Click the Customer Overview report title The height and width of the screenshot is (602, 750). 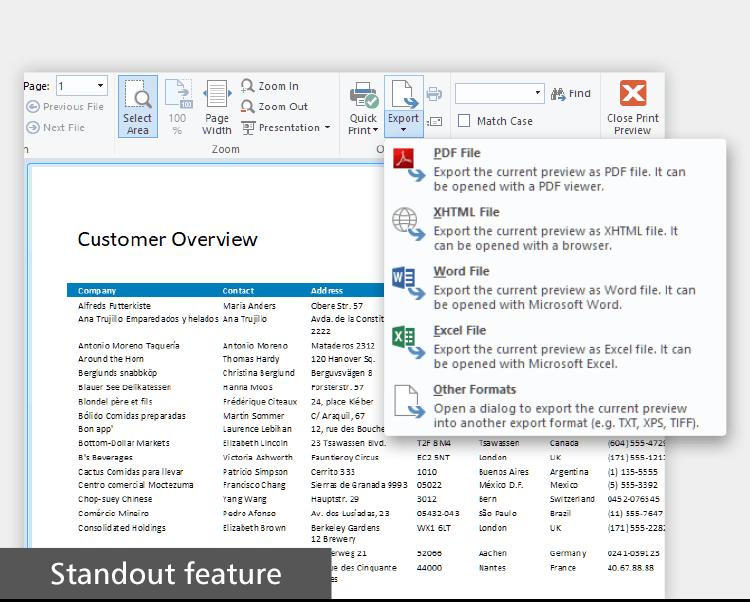click(167, 240)
